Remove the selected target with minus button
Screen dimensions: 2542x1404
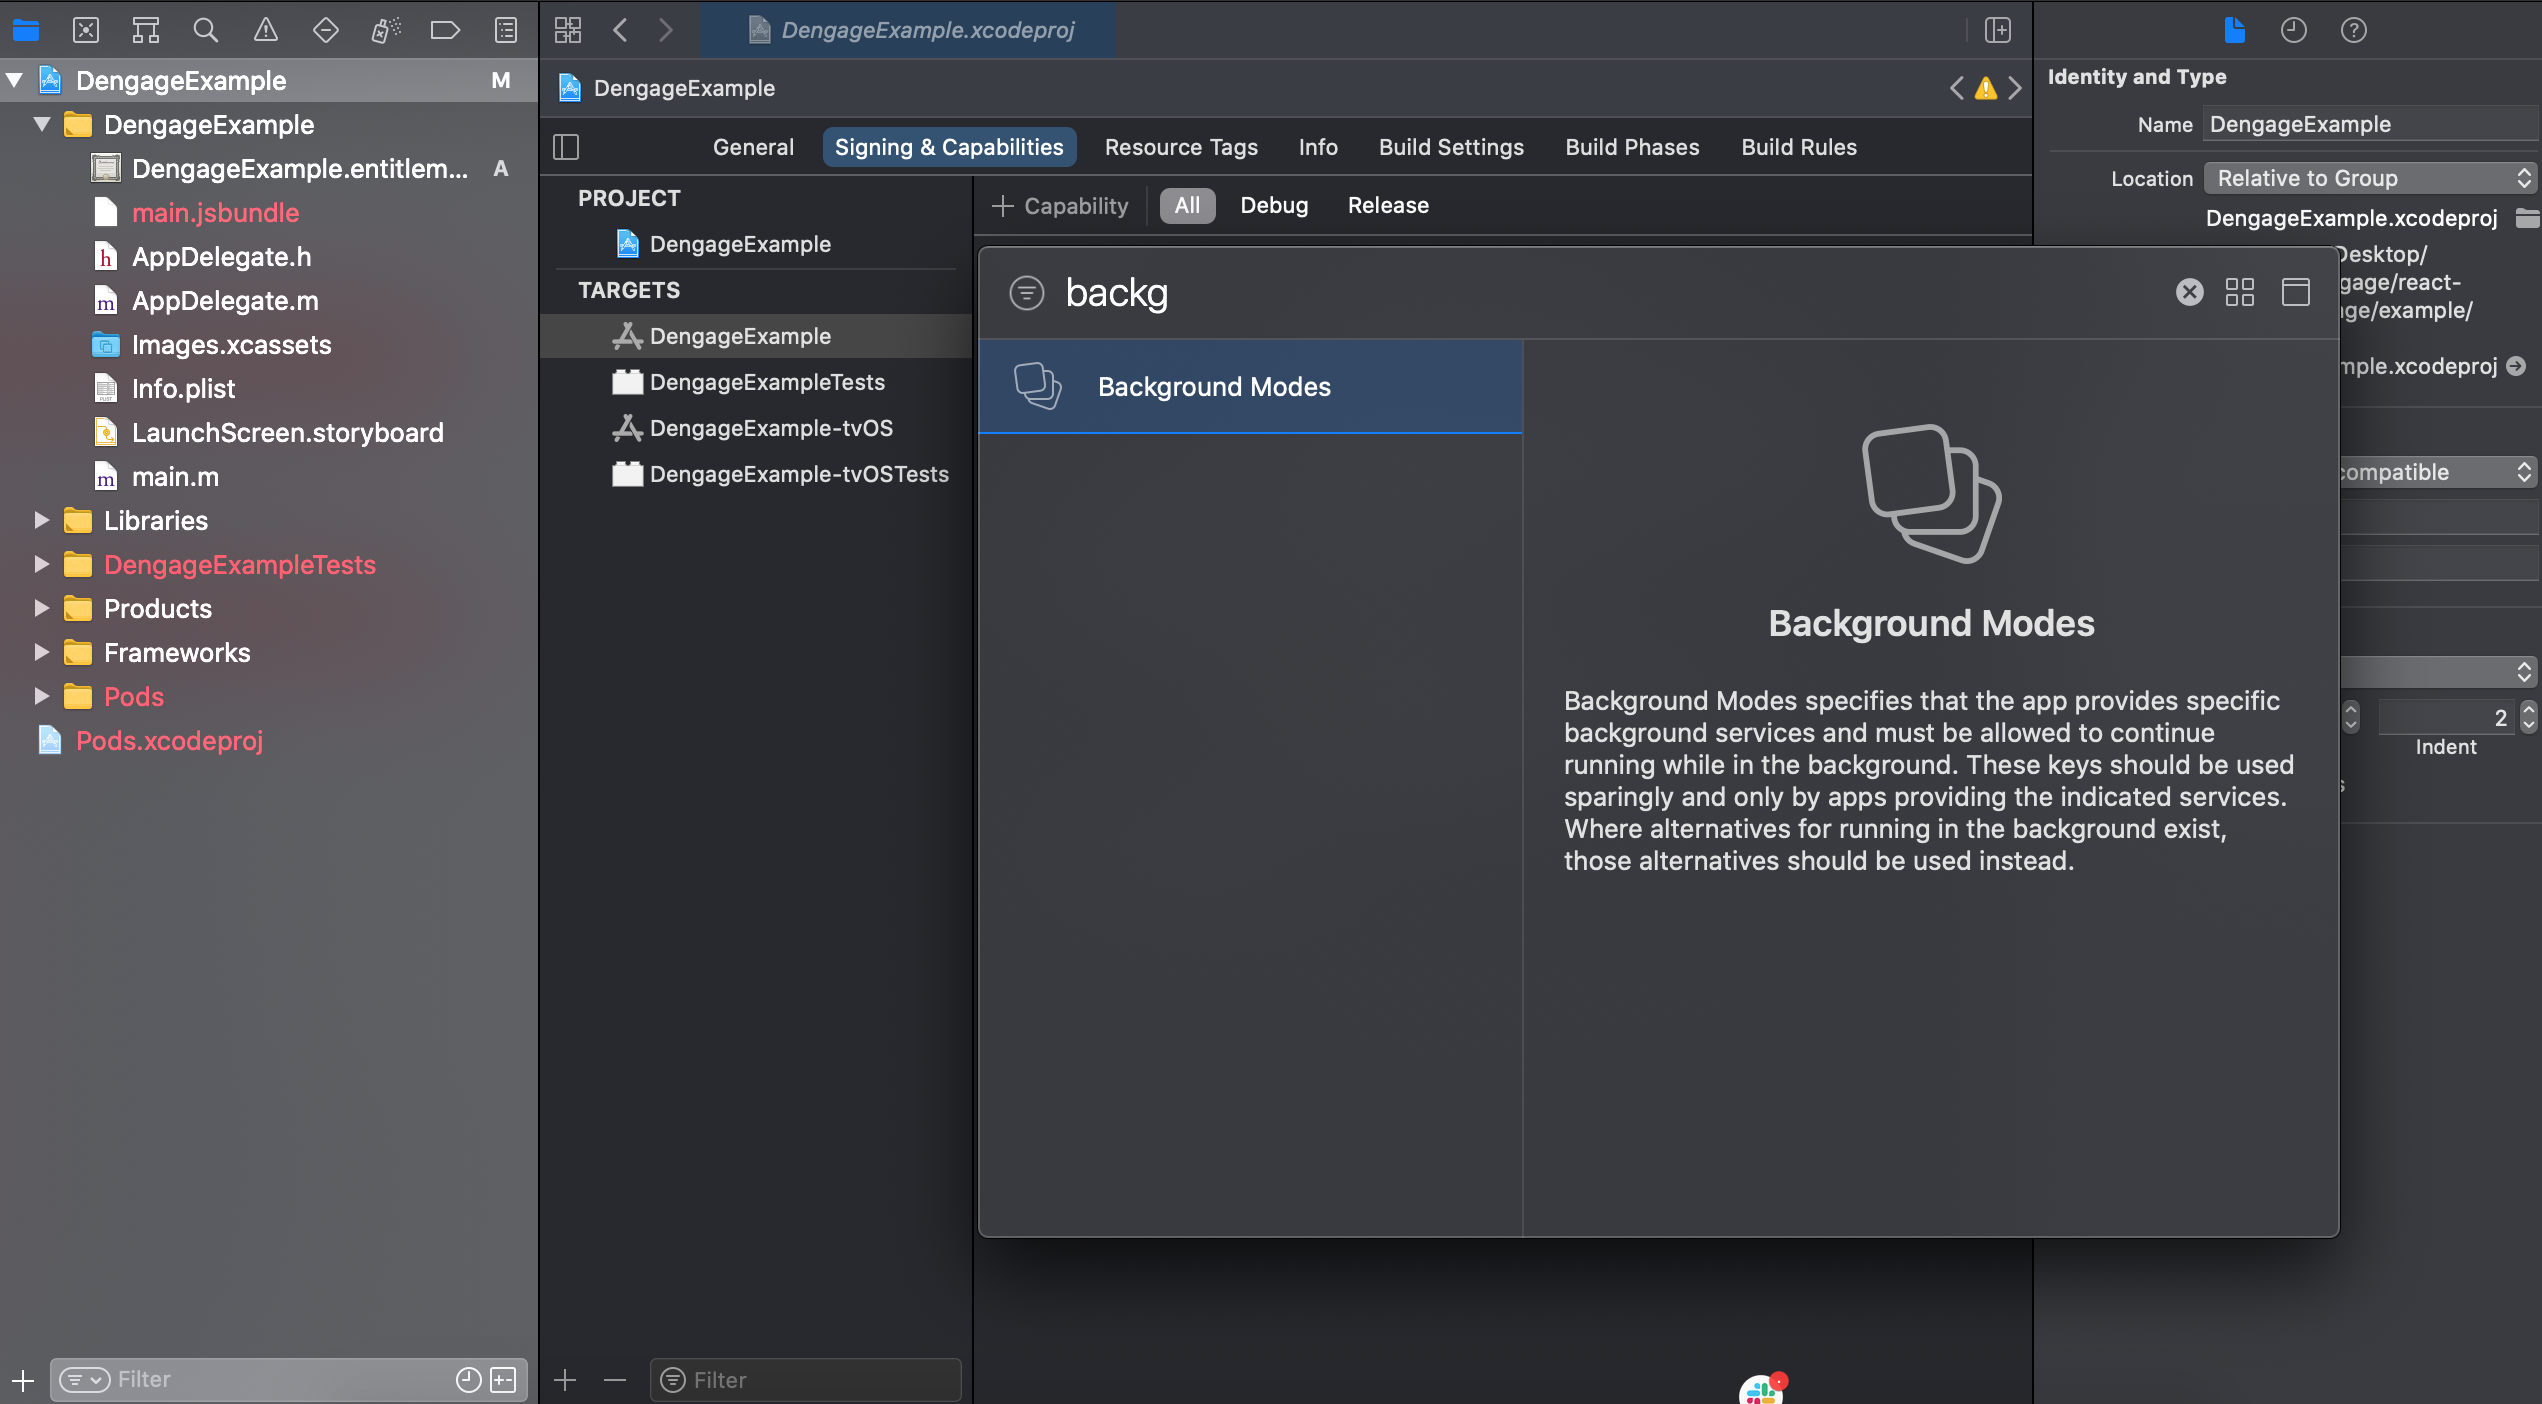[615, 1380]
